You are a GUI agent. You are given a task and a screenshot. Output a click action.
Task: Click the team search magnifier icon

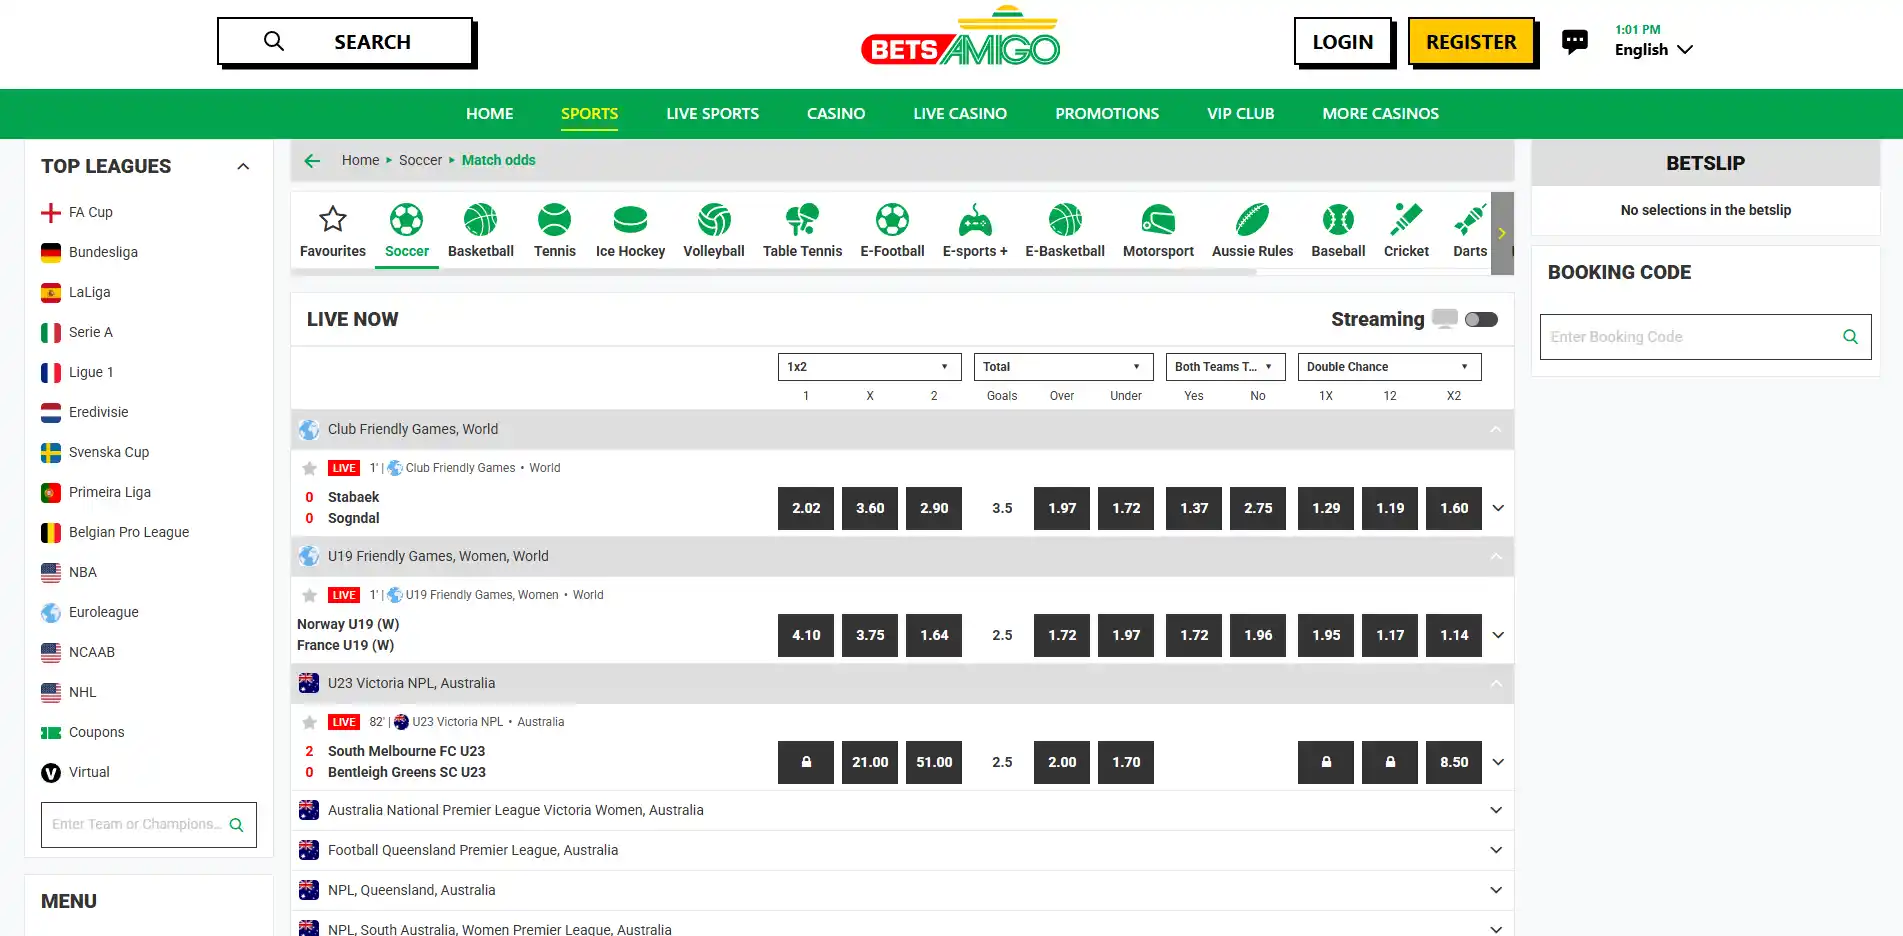(237, 825)
